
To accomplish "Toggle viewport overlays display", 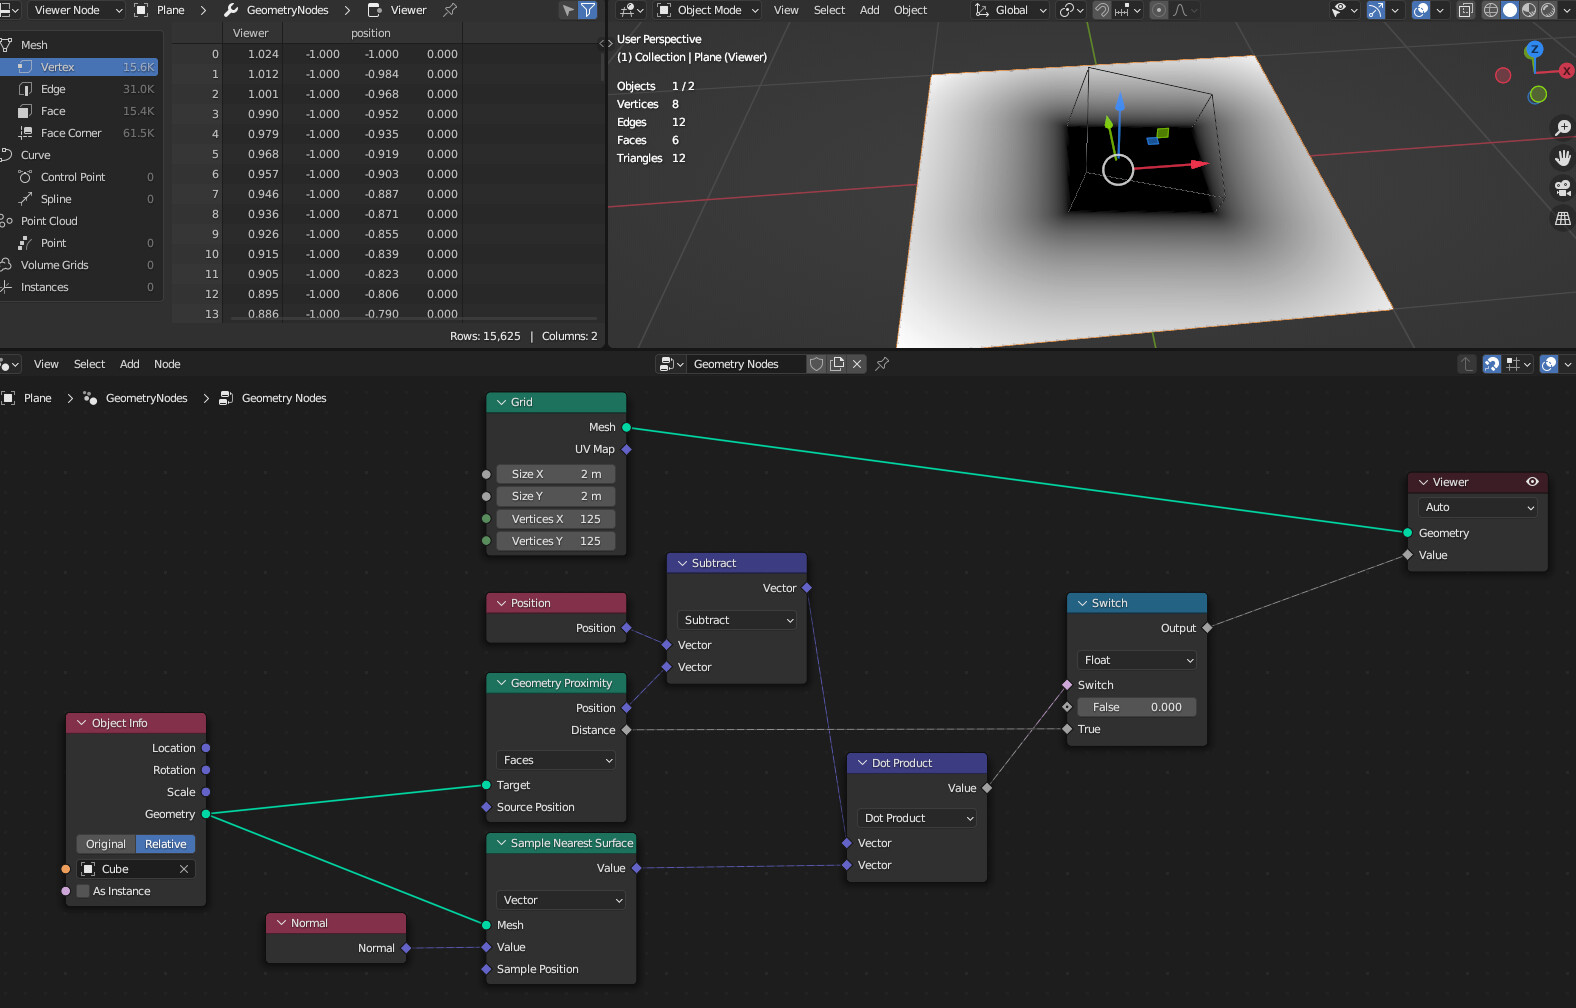I will pyautogui.click(x=1420, y=10).
